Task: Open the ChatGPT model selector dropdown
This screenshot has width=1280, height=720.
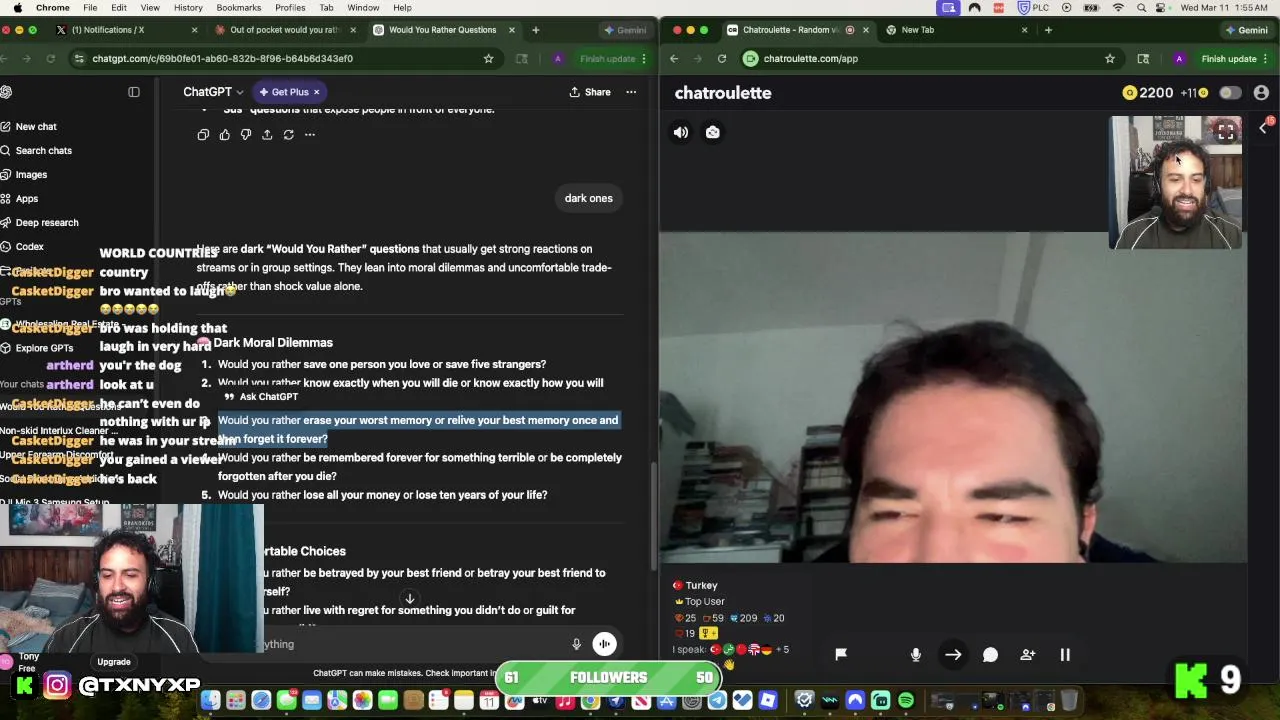Action: 213,92
